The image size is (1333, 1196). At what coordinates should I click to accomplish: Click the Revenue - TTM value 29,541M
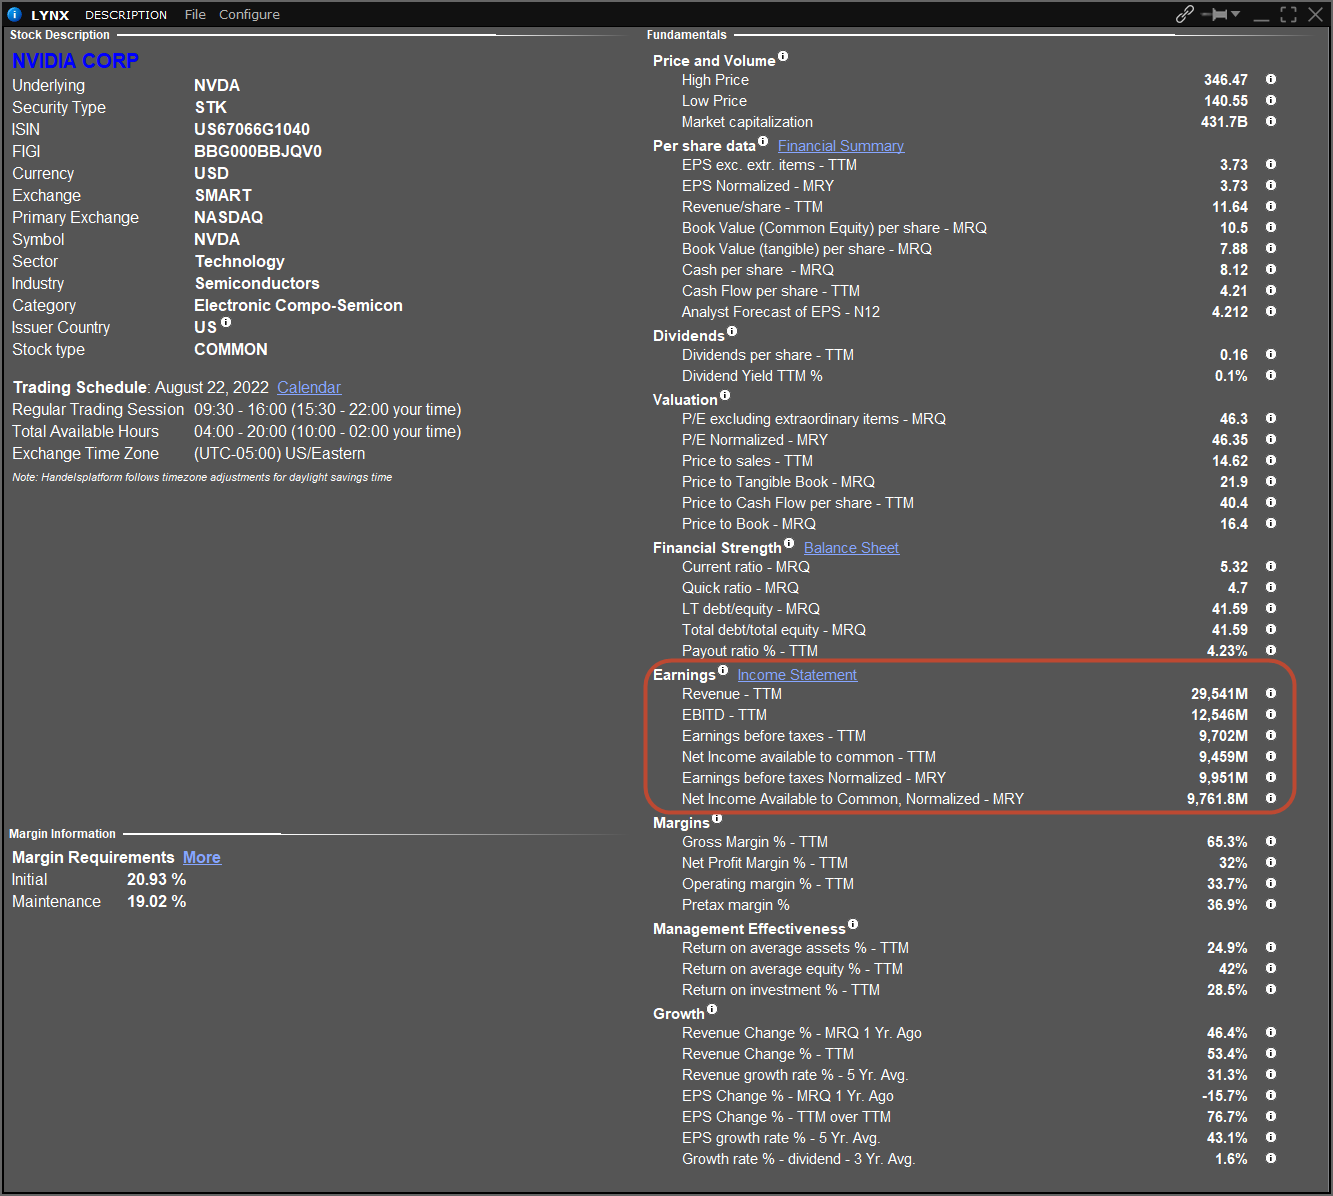[1219, 694]
